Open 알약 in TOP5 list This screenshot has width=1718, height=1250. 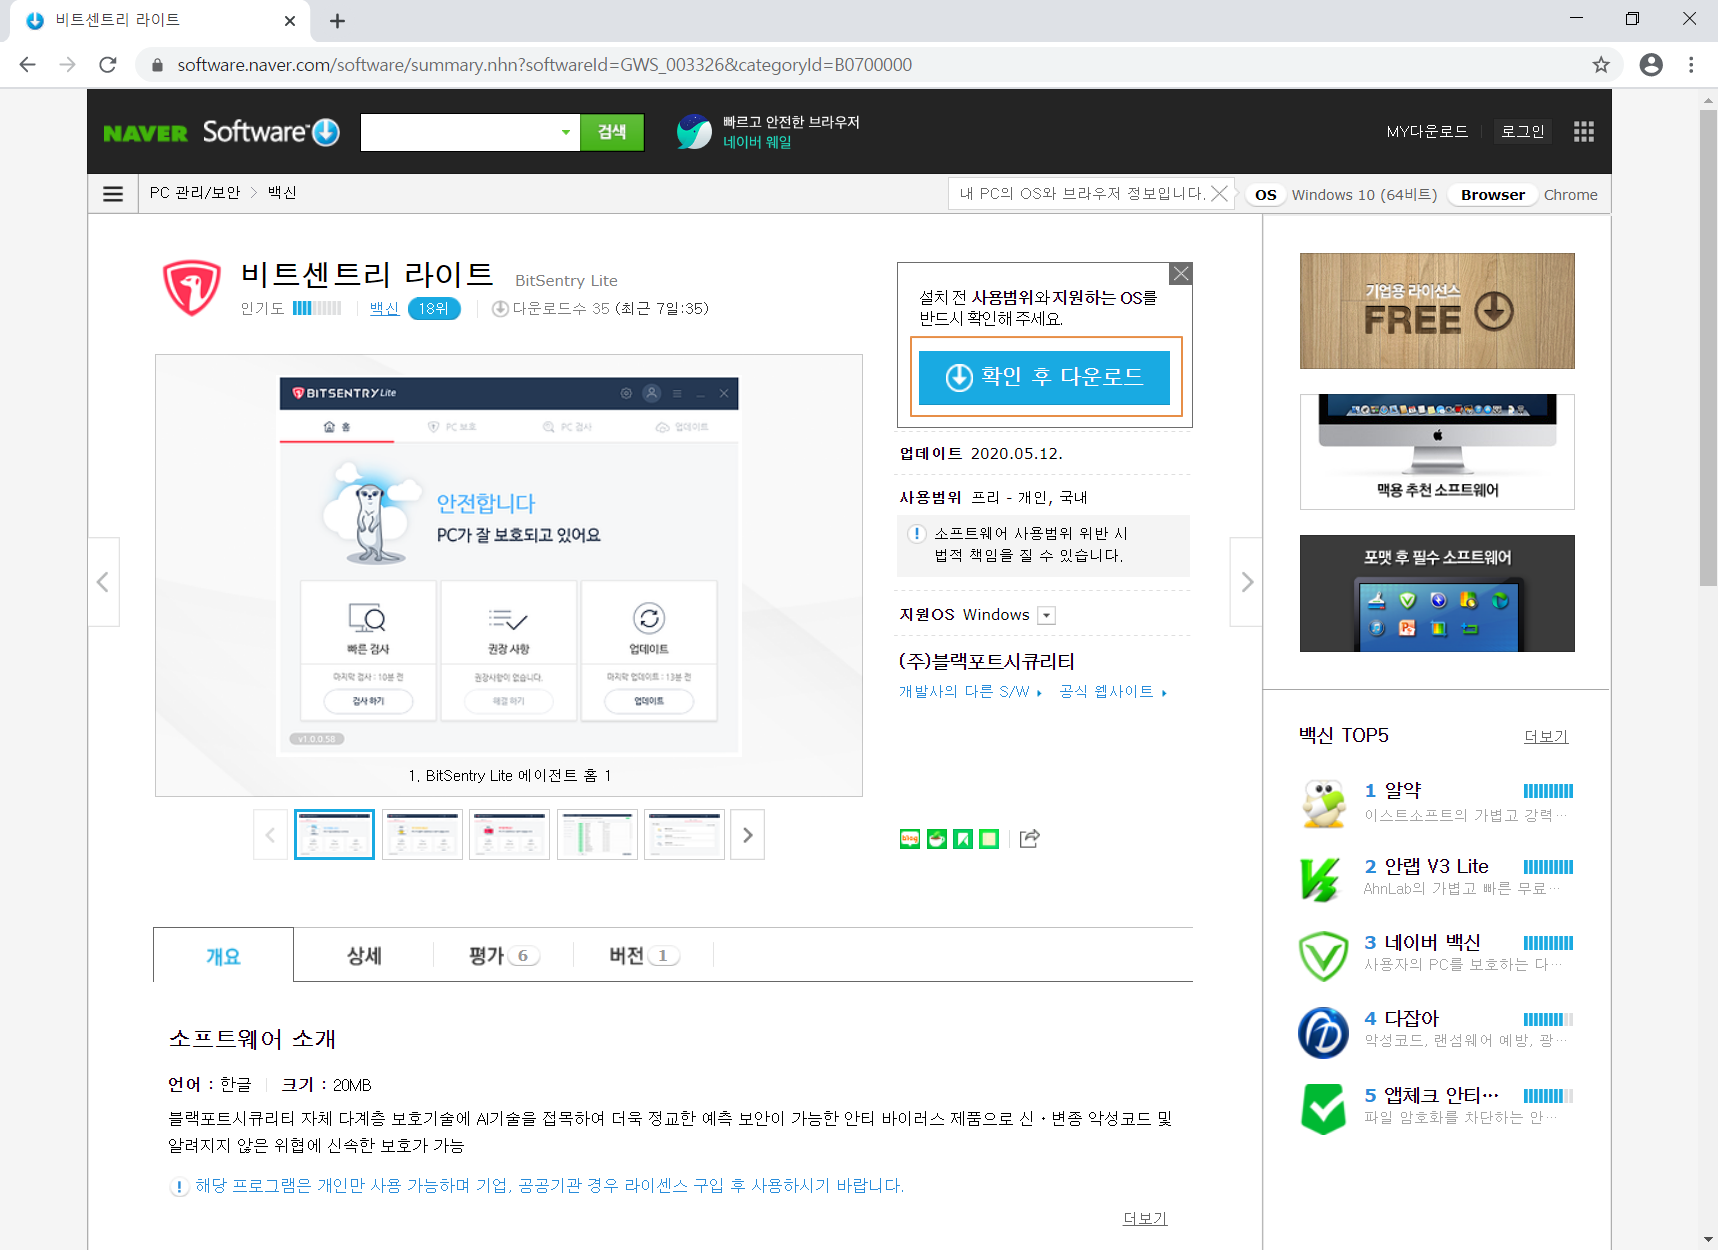[x=1403, y=791]
